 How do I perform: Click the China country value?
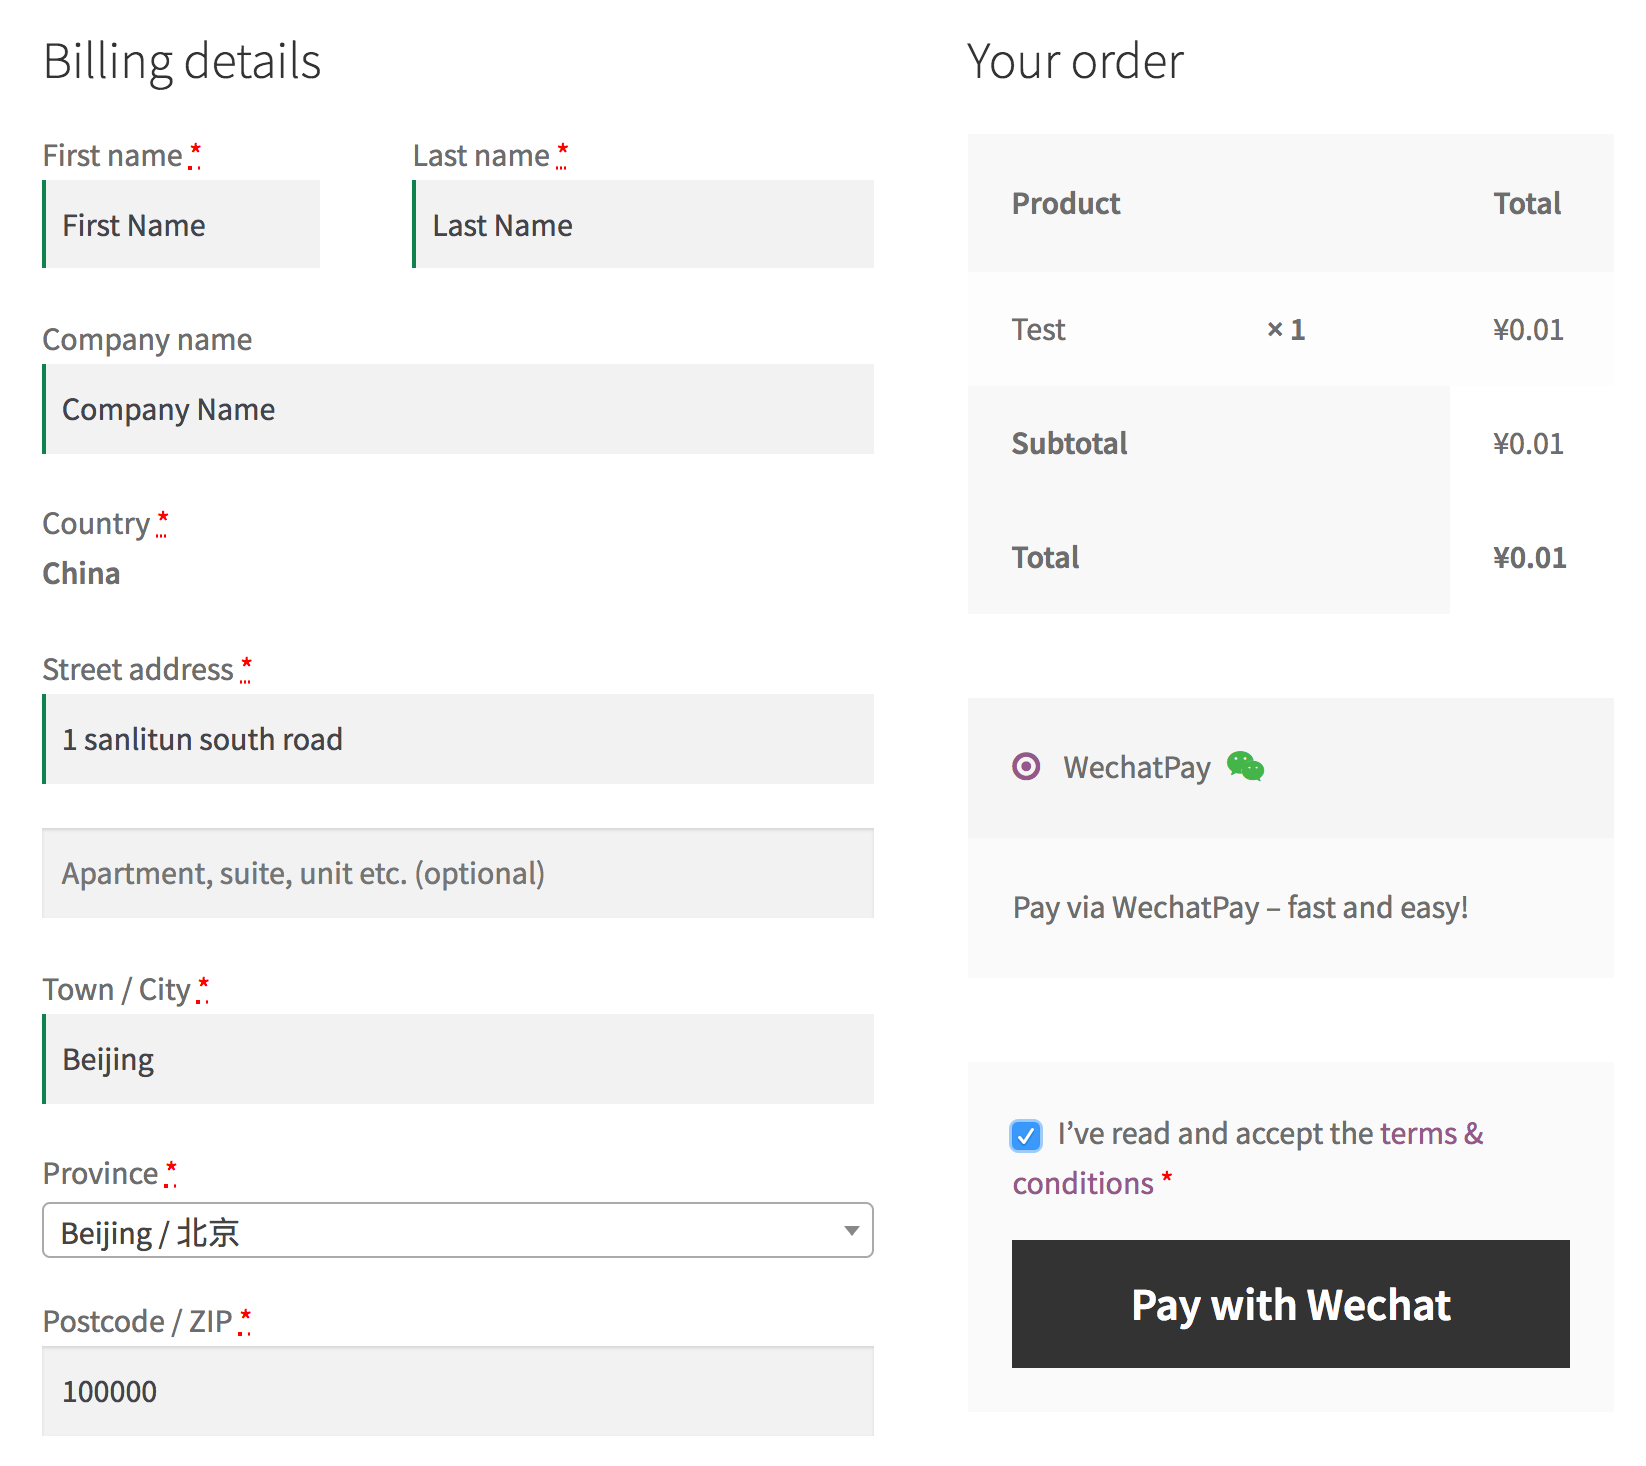click(x=81, y=574)
